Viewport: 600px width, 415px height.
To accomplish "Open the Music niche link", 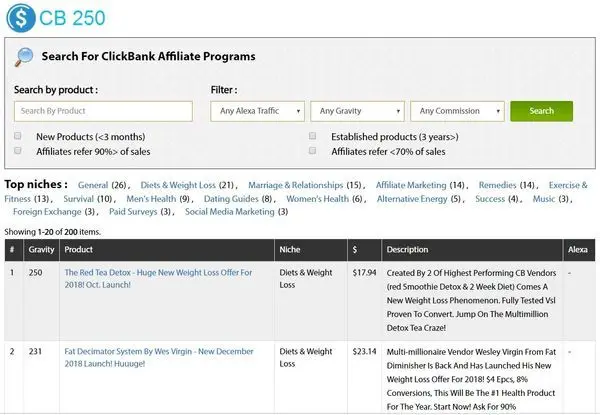I will click(544, 199).
